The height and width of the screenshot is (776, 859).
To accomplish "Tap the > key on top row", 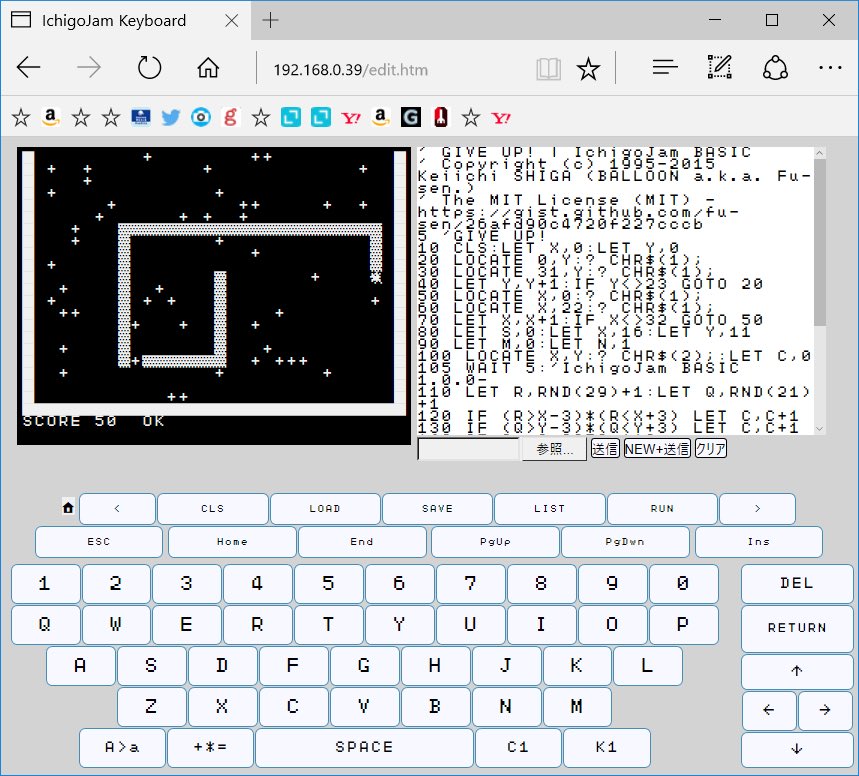I will click(x=757, y=509).
